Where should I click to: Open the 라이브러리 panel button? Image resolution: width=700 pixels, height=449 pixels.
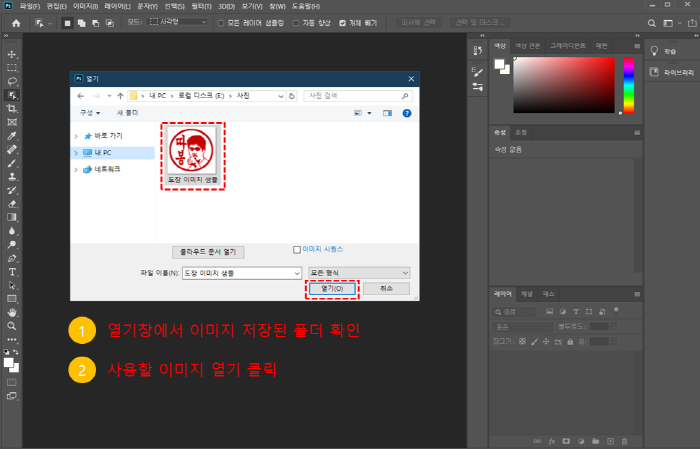pos(671,72)
